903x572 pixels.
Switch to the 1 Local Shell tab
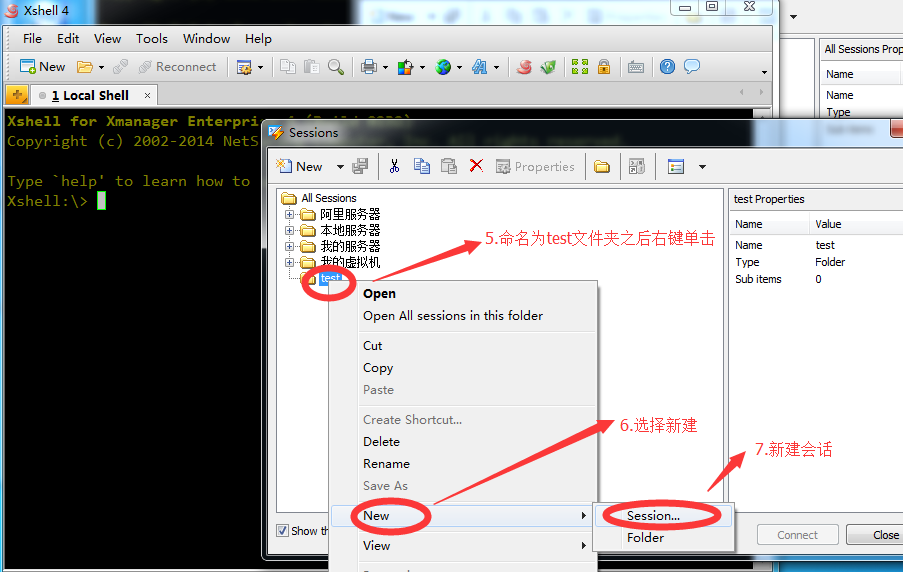click(x=90, y=96)
